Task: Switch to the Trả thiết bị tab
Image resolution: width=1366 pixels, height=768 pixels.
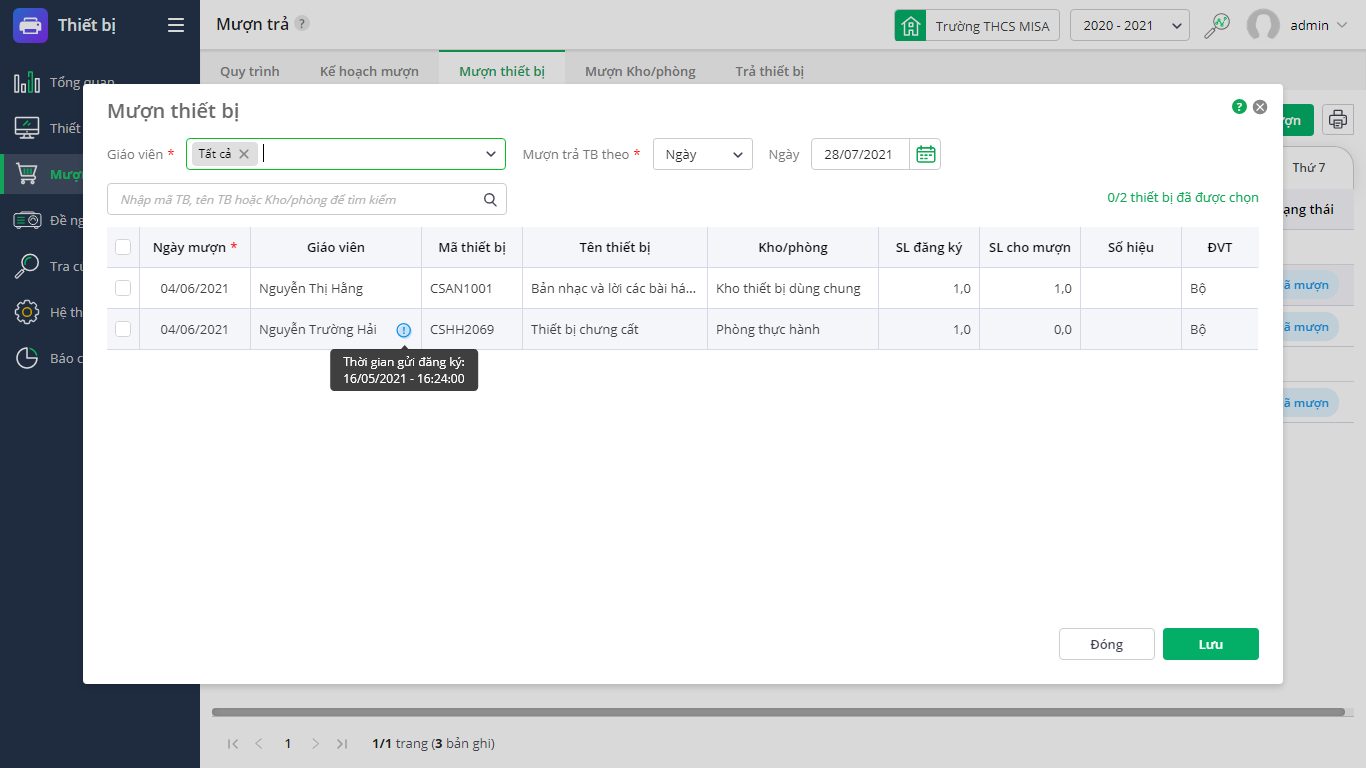Action: point(770,71)
